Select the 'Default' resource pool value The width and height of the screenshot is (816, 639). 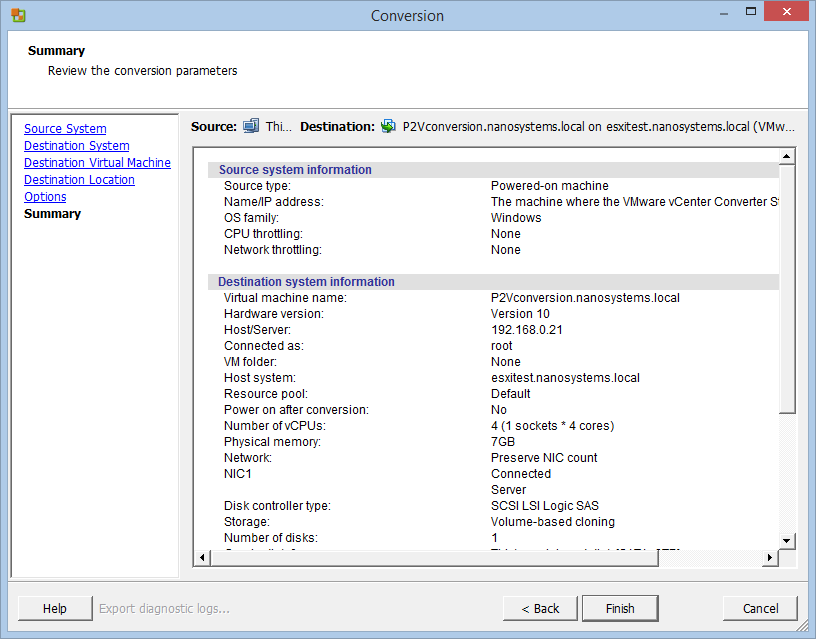pyautogui.click(x=511, y=394)
